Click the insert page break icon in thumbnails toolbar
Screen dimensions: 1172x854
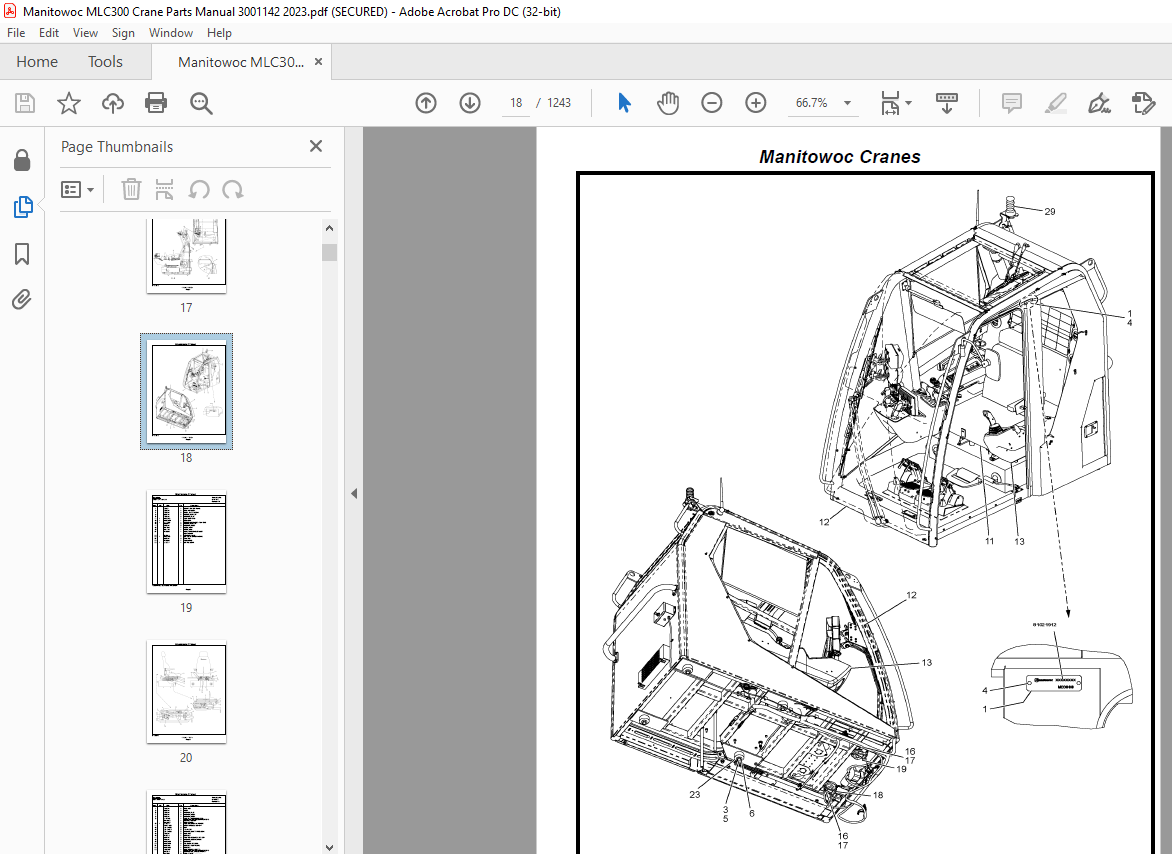point(164,190)
